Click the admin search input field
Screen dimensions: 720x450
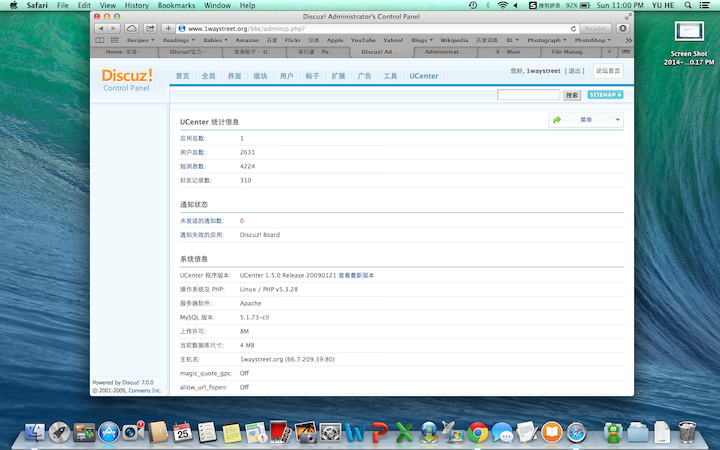(x=528, y=95)
